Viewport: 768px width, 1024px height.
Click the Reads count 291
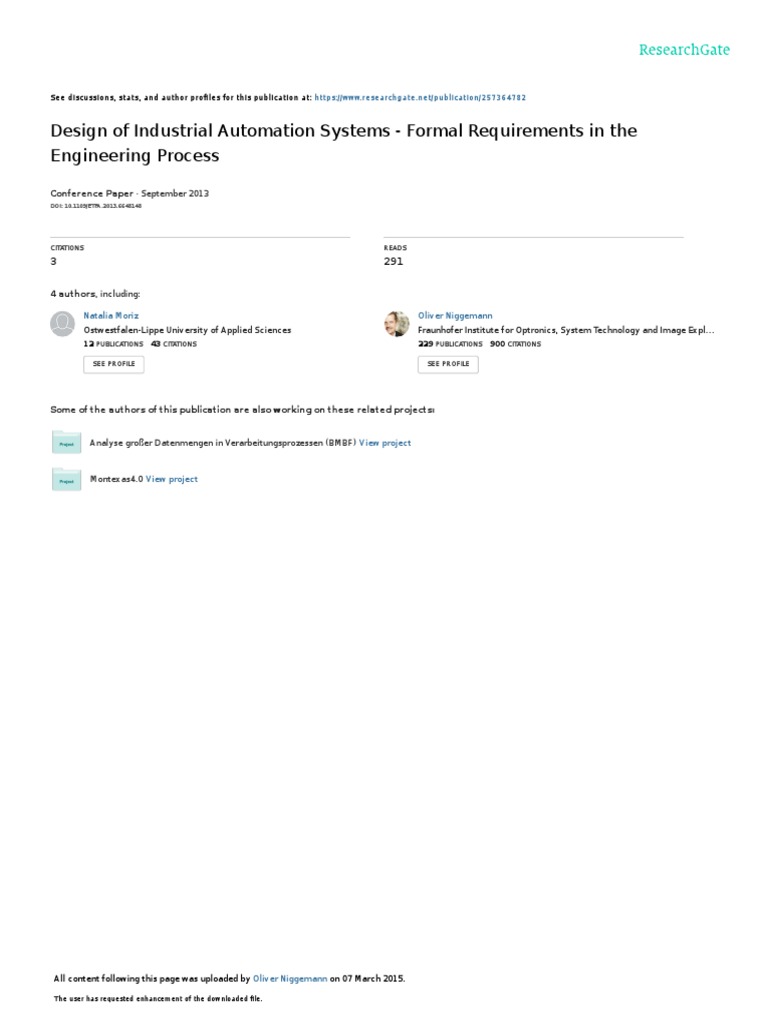[x=393, y=261]
